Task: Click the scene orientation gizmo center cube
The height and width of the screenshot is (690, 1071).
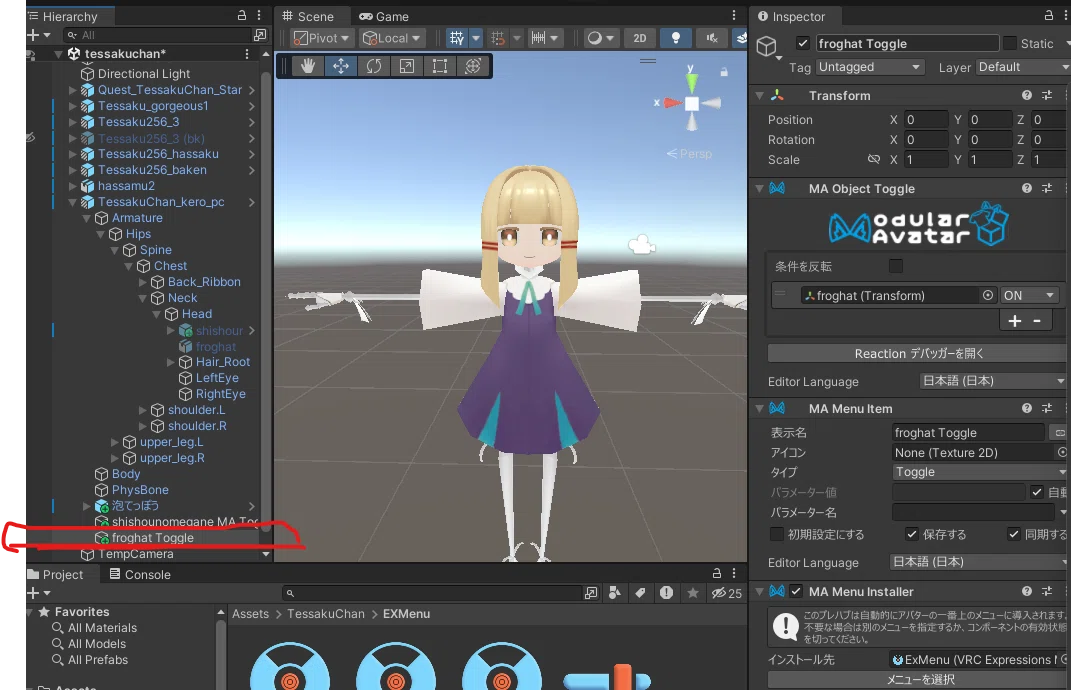Action: [x=692, y=103]
